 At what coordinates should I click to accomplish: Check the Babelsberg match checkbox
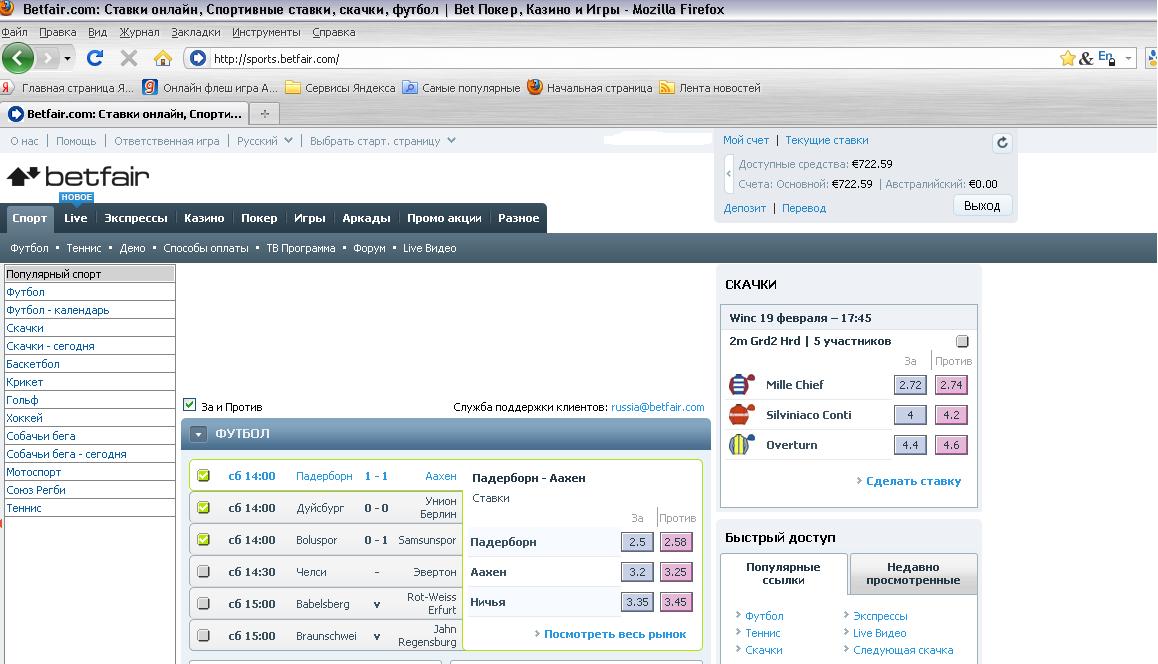click(203, 603)
